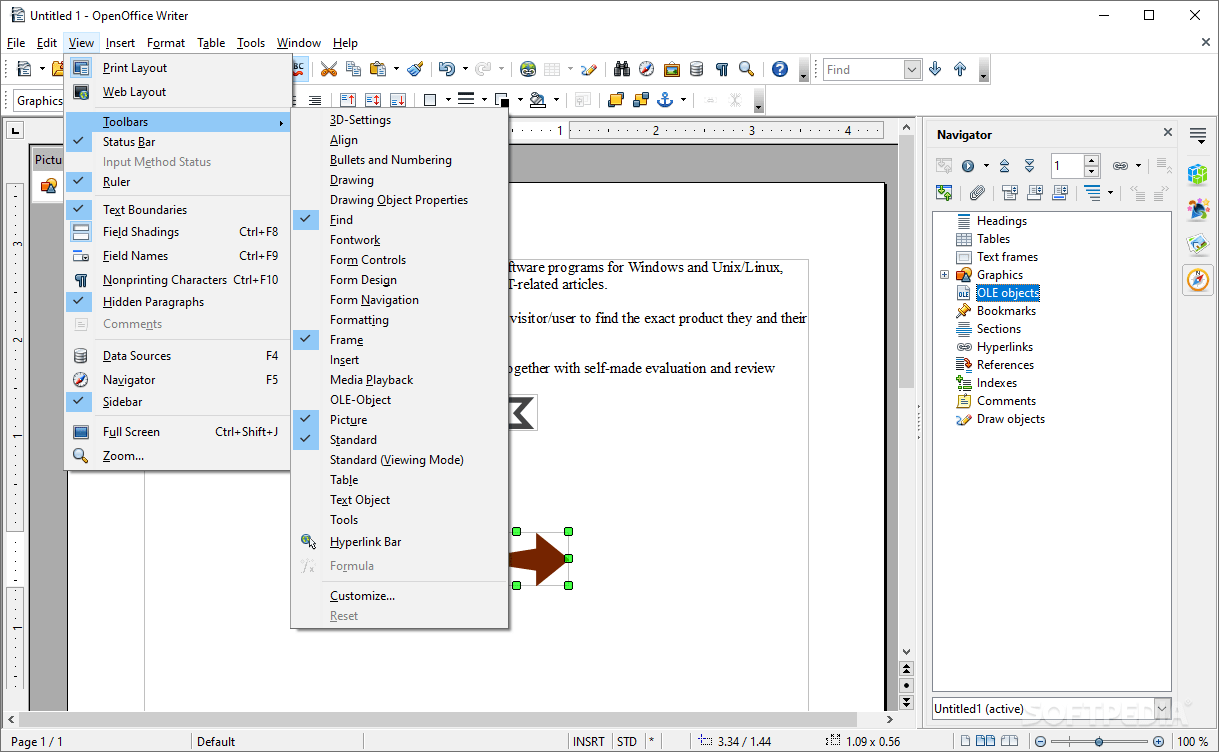1219x752 pixels.
Task: Open the Format menu
Action: 166,43
